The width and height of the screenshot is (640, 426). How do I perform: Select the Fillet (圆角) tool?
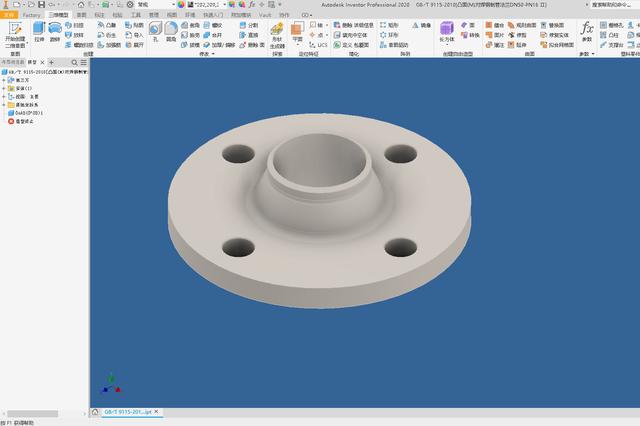tap(171, 32)
